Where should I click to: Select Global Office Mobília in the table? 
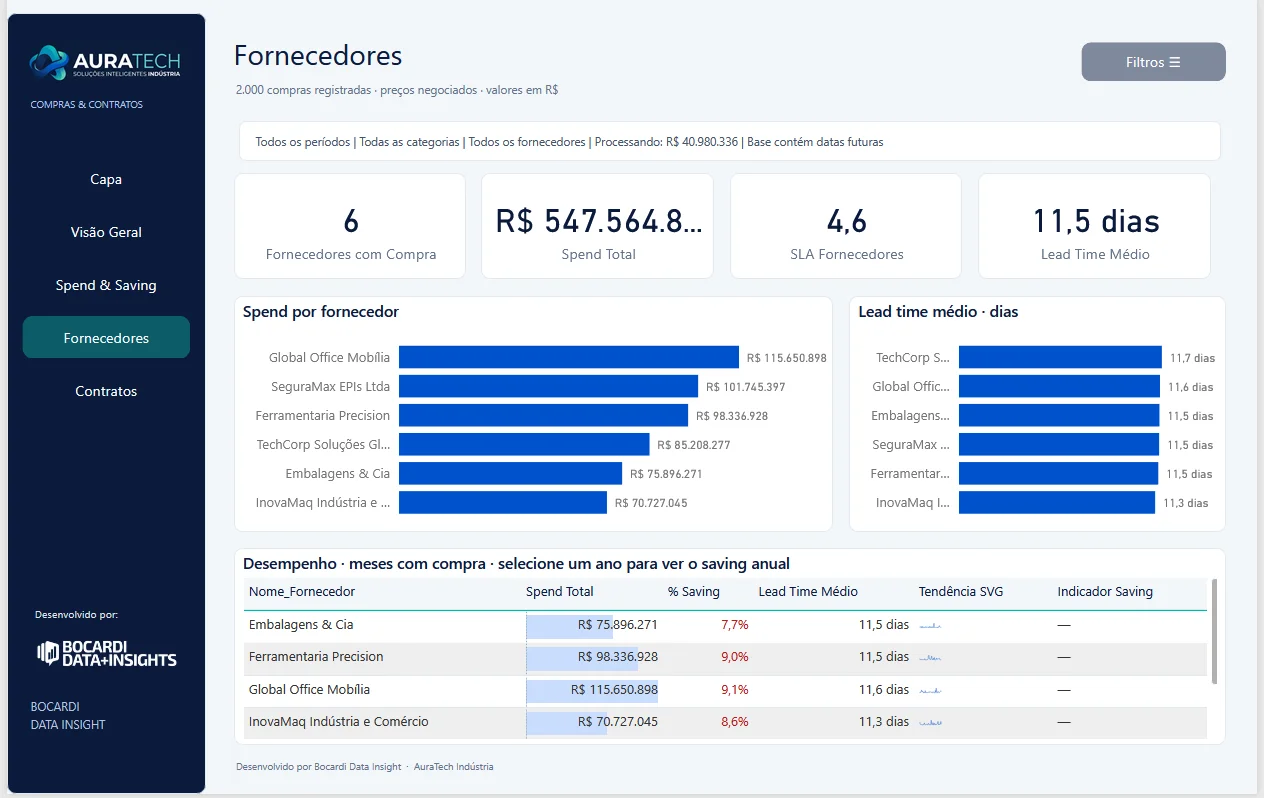click(x=309, y=689)
